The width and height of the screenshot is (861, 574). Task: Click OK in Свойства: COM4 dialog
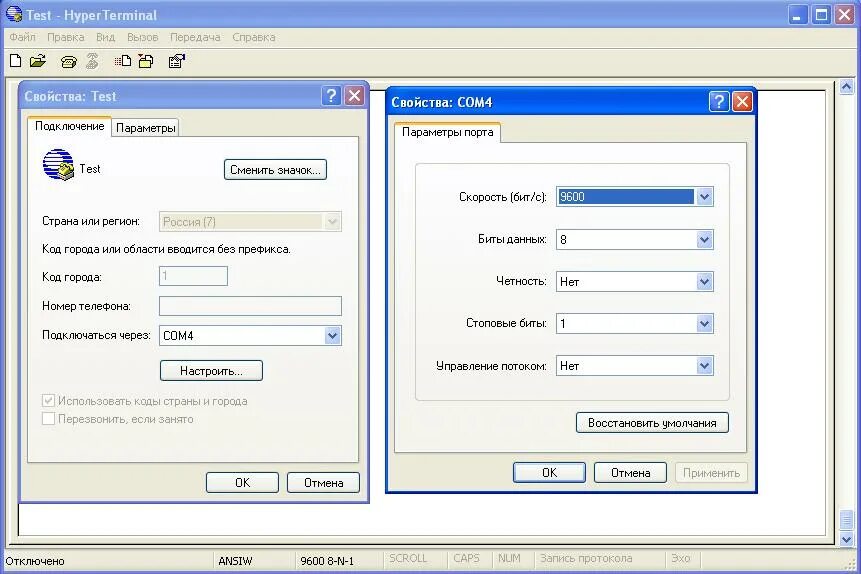tap(549, 473)
